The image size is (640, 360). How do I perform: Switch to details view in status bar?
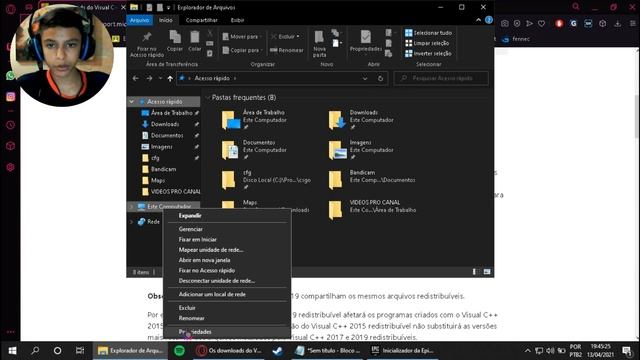pos(475,272)
